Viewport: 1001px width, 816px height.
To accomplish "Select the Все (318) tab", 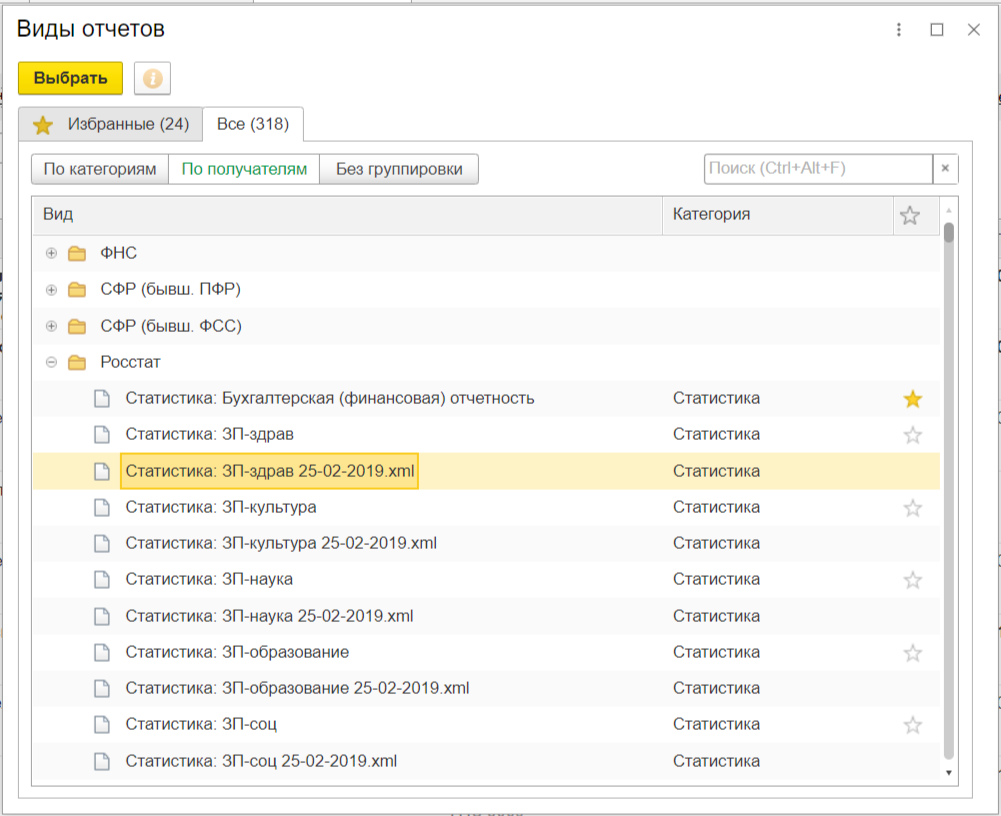I will [253, 125].
